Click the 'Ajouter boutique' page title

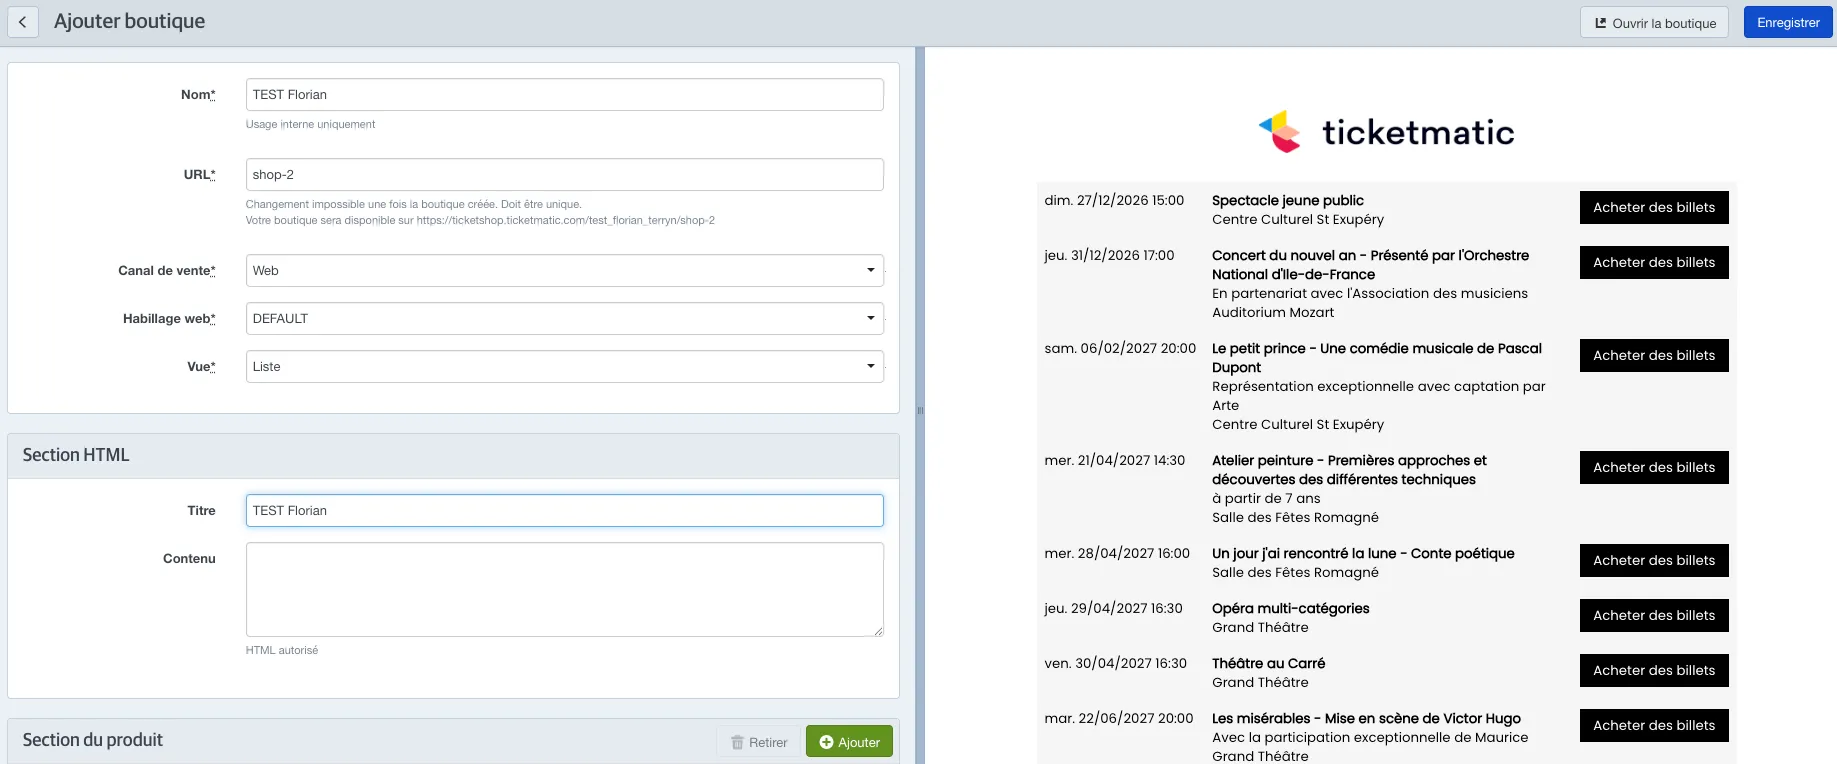[129, 21]
